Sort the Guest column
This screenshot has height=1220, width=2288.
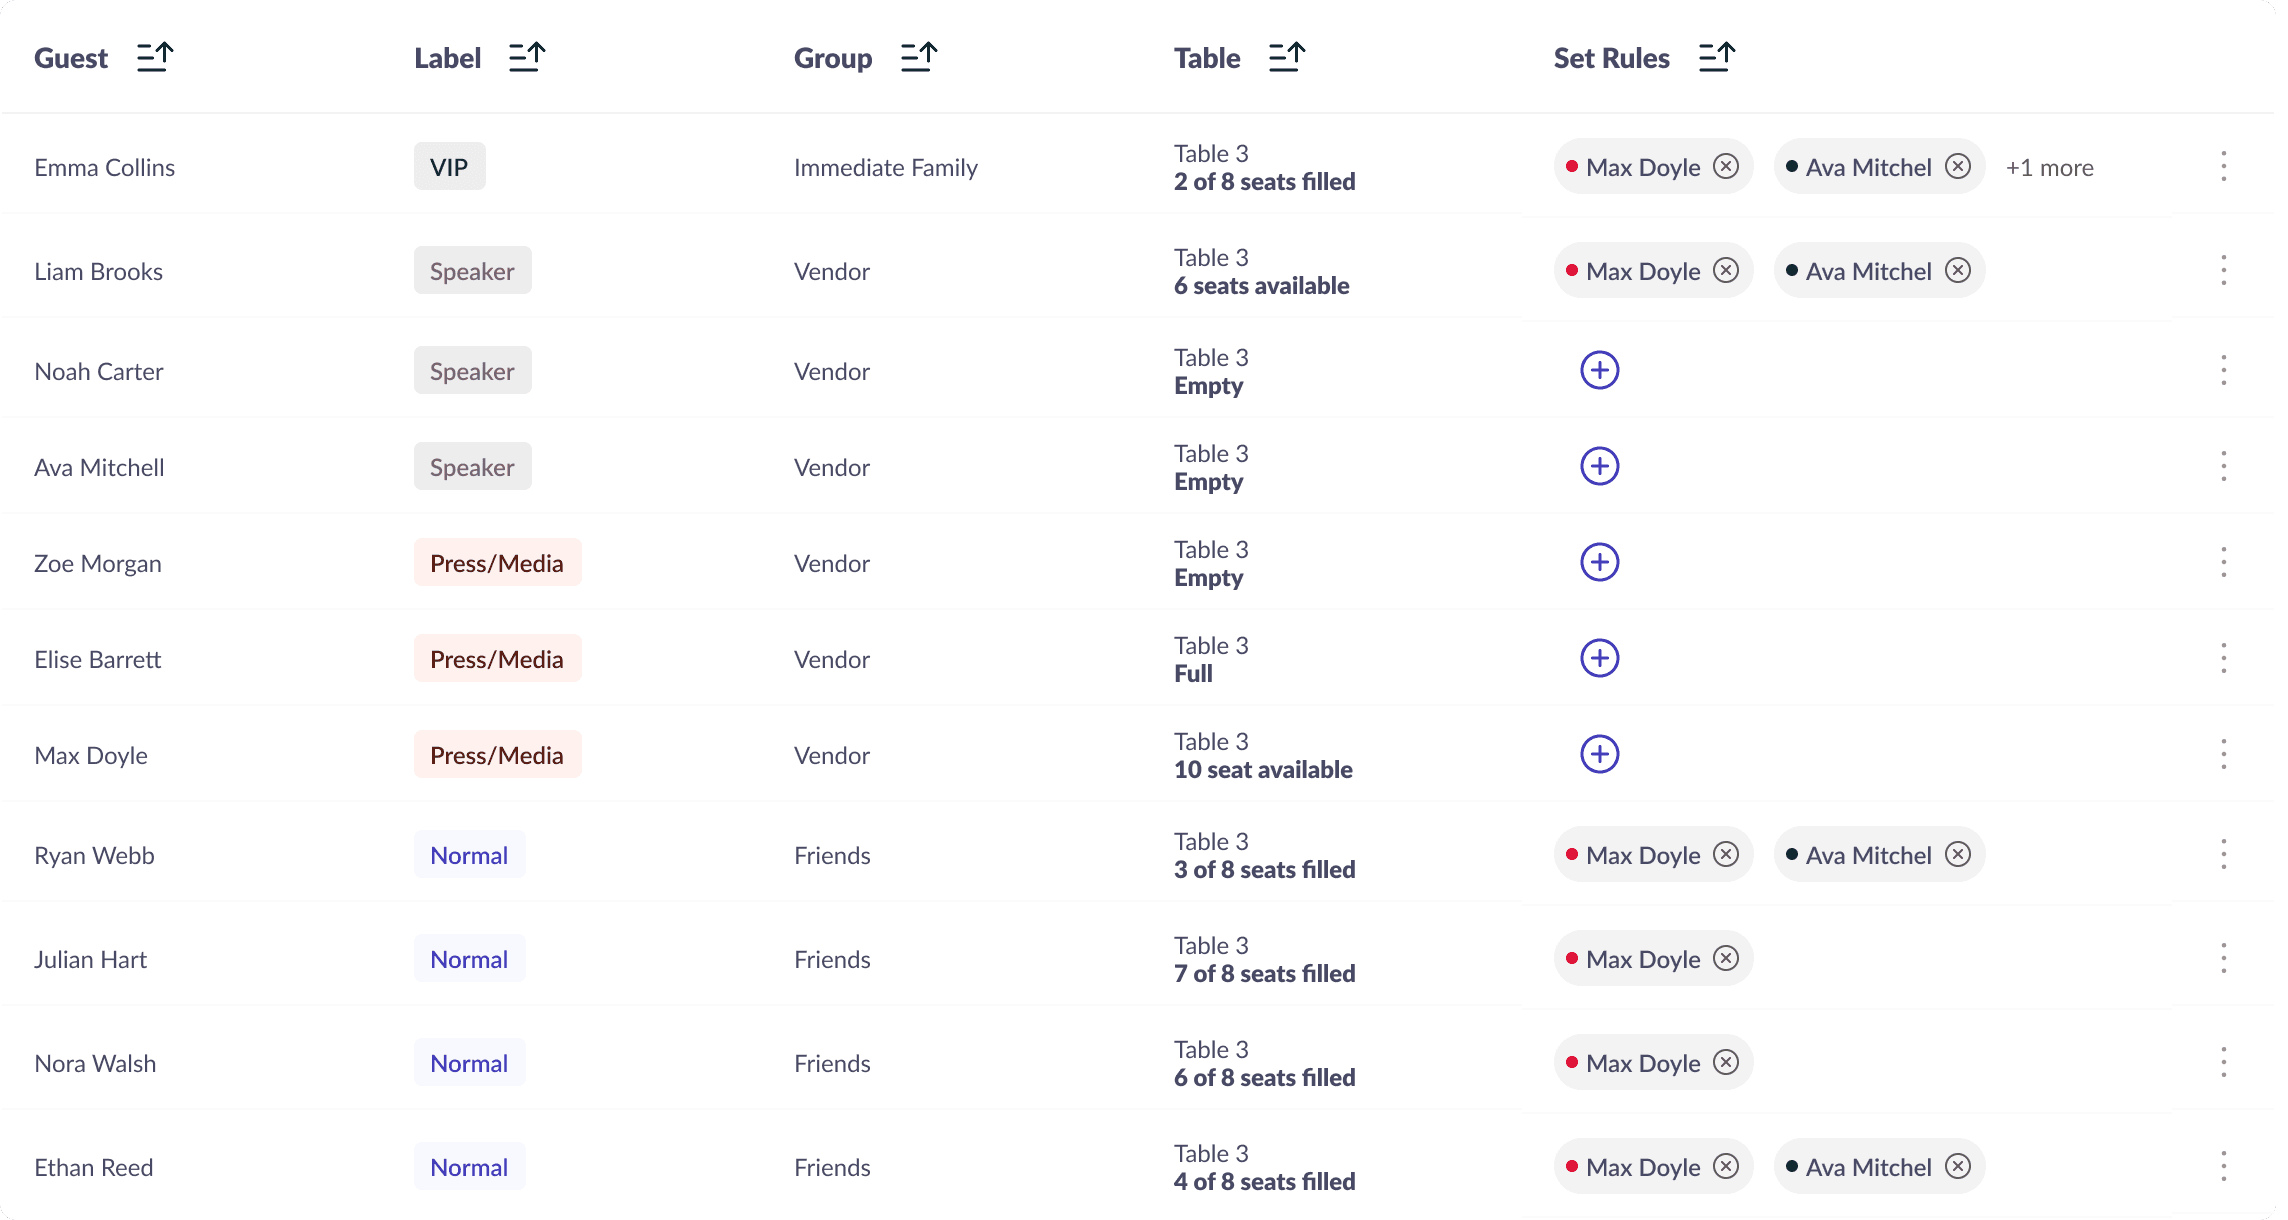point(155,58)
